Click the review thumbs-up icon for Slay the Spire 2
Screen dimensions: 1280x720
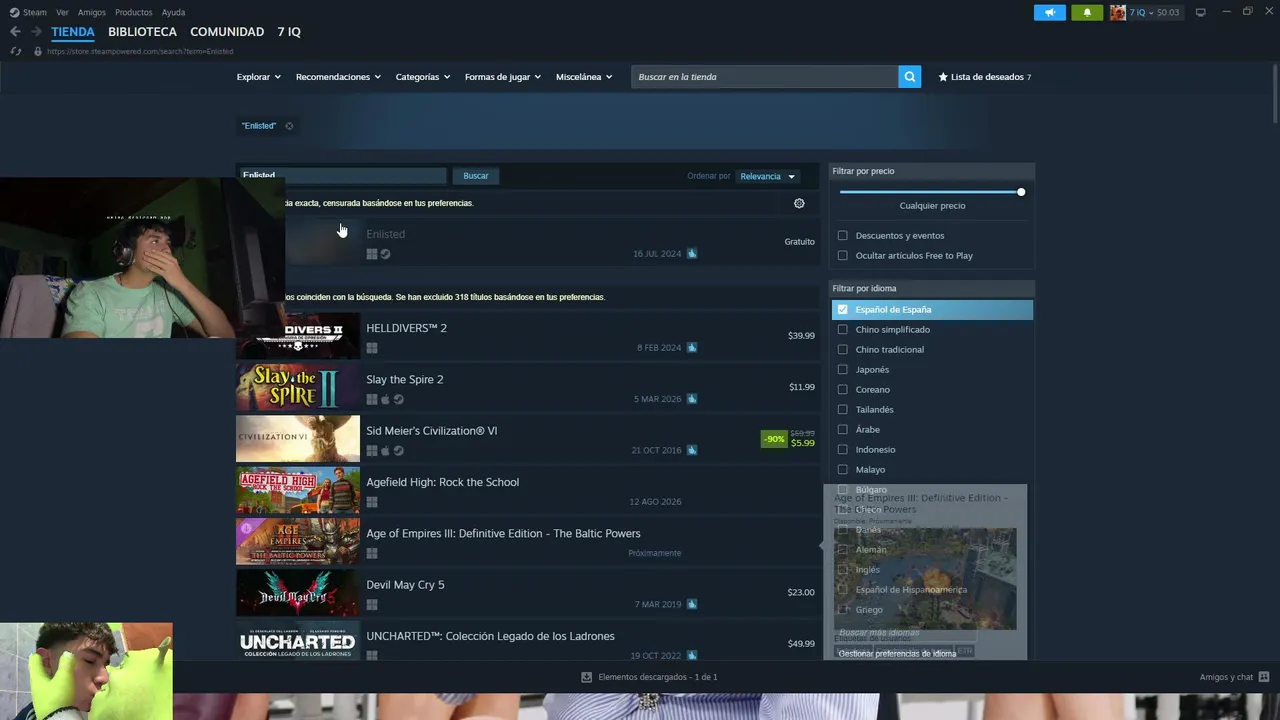692,399
